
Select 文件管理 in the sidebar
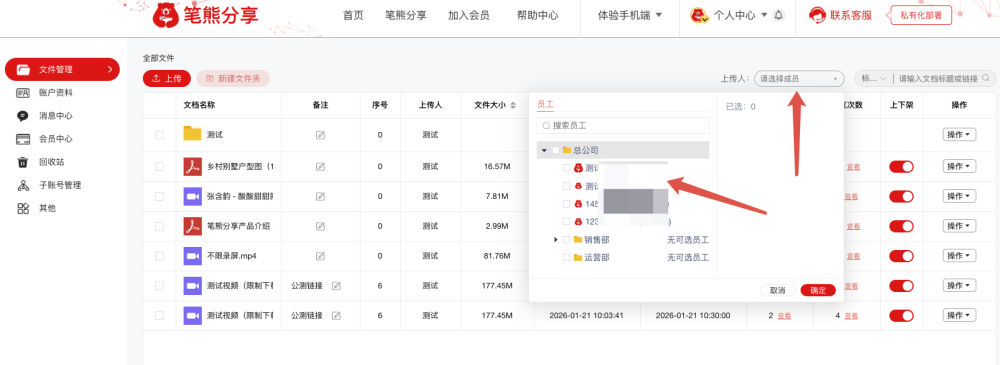click(x=62, y=69)
